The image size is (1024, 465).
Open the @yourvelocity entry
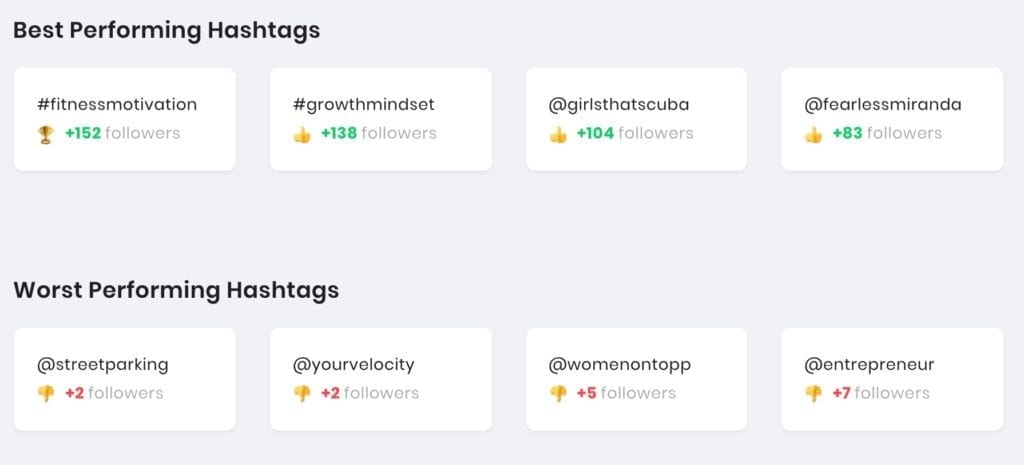pyautogui.click(x=354, y=364)
